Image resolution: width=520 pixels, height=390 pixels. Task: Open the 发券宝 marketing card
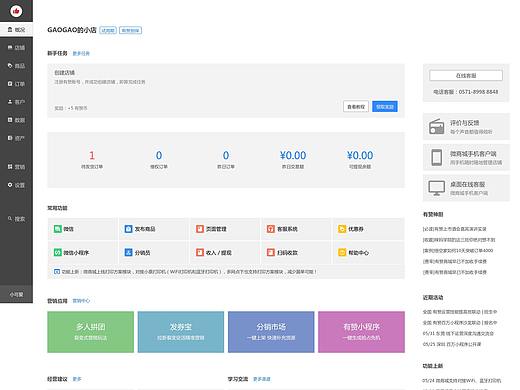(x=181, y=332)
